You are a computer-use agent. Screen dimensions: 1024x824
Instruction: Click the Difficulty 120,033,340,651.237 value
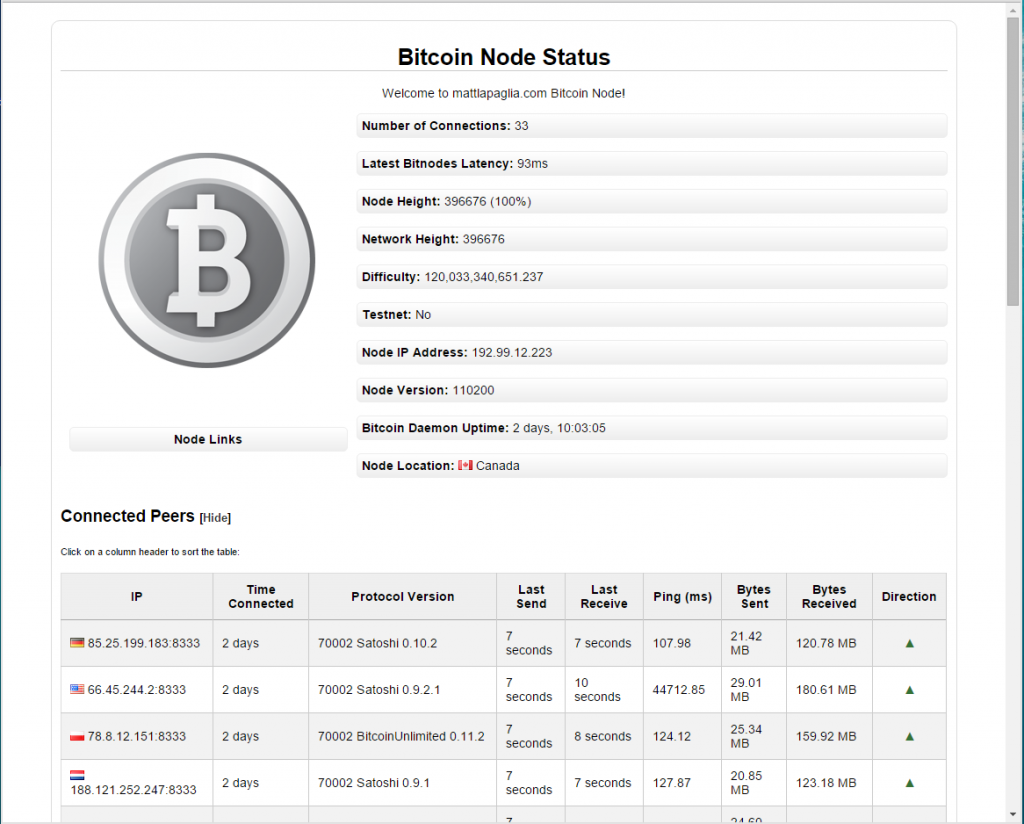pyautogui.click(x=484, y=277)
